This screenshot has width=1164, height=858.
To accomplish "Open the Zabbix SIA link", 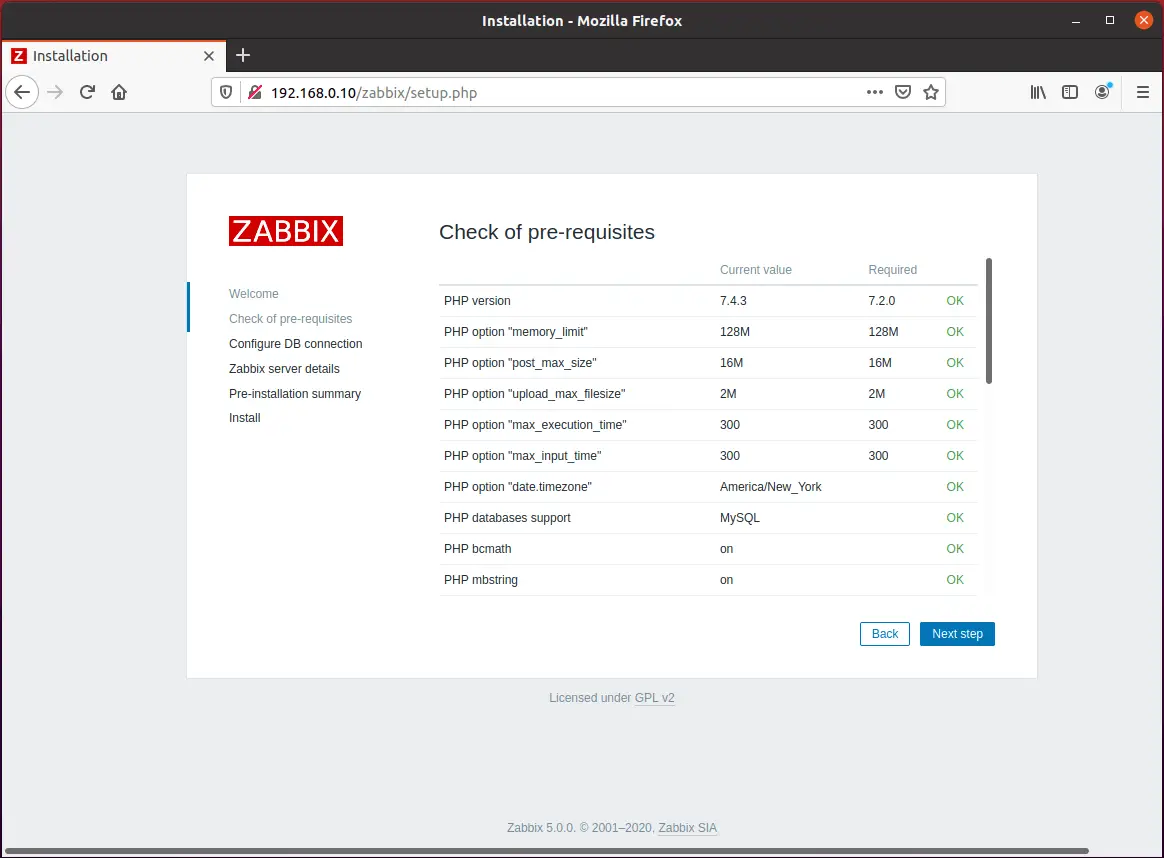I will (688, 828).
